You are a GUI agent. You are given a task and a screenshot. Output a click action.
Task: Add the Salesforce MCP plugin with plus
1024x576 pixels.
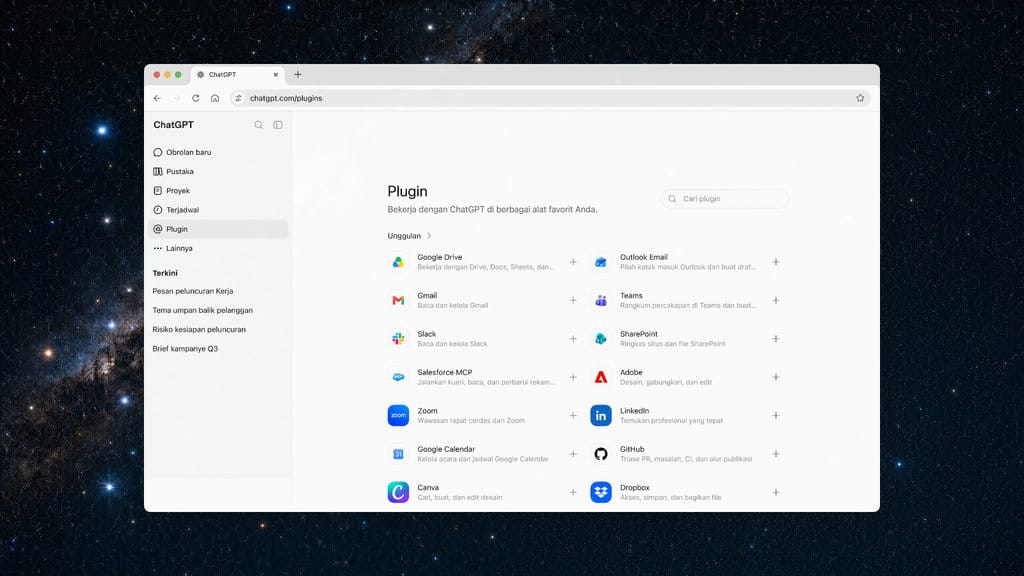point(573,377)
